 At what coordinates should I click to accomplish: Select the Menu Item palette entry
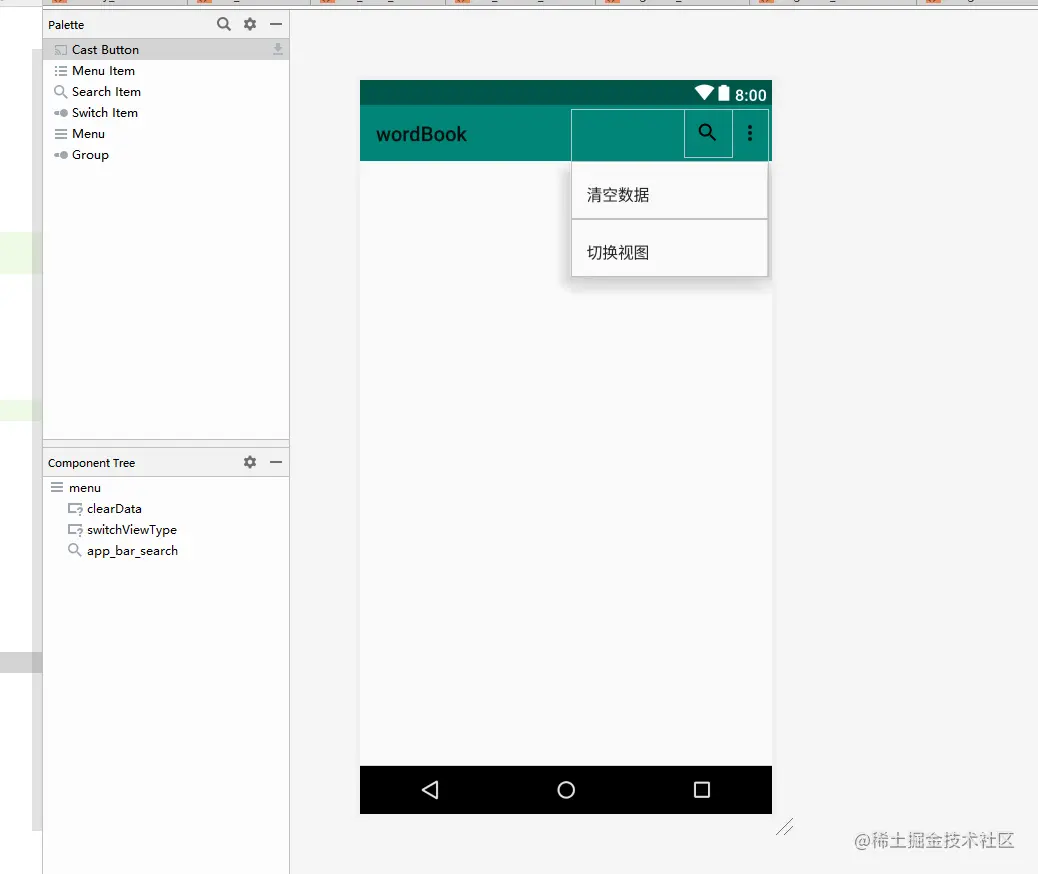[101, 70]
